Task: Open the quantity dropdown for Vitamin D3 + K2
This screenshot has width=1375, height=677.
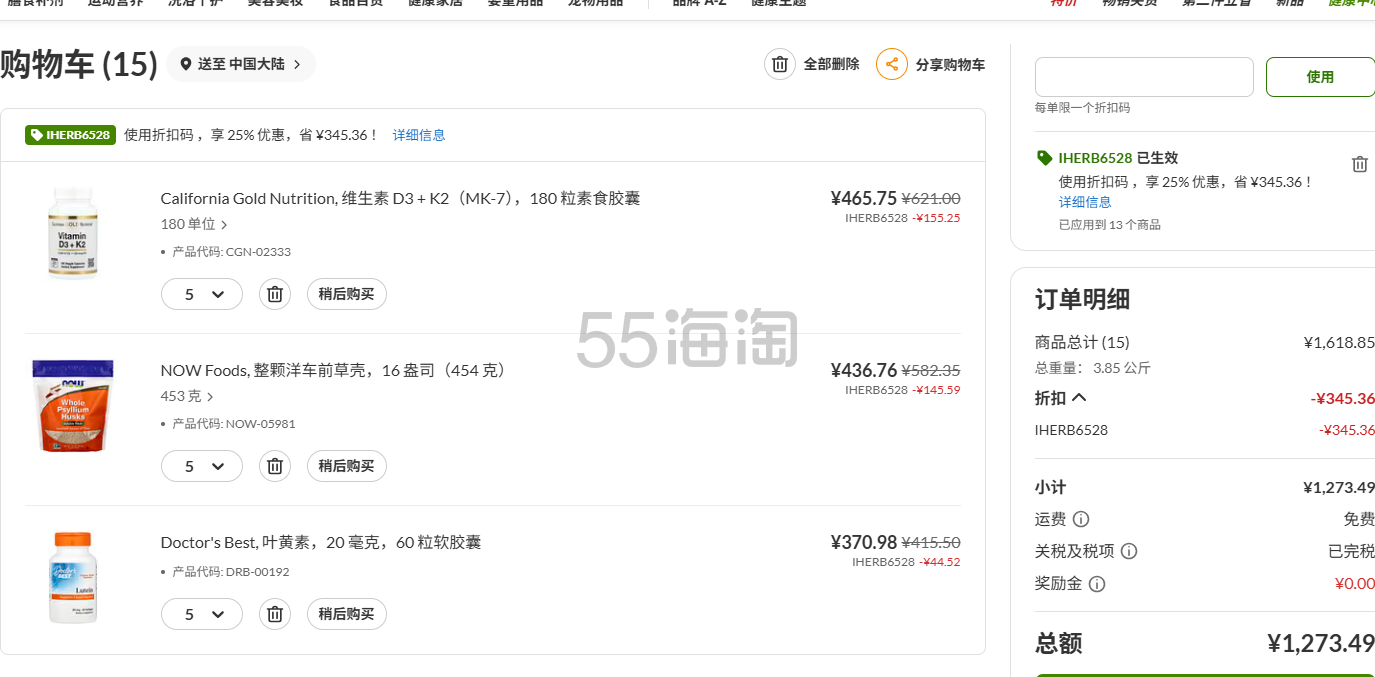Action: [202, 294]
